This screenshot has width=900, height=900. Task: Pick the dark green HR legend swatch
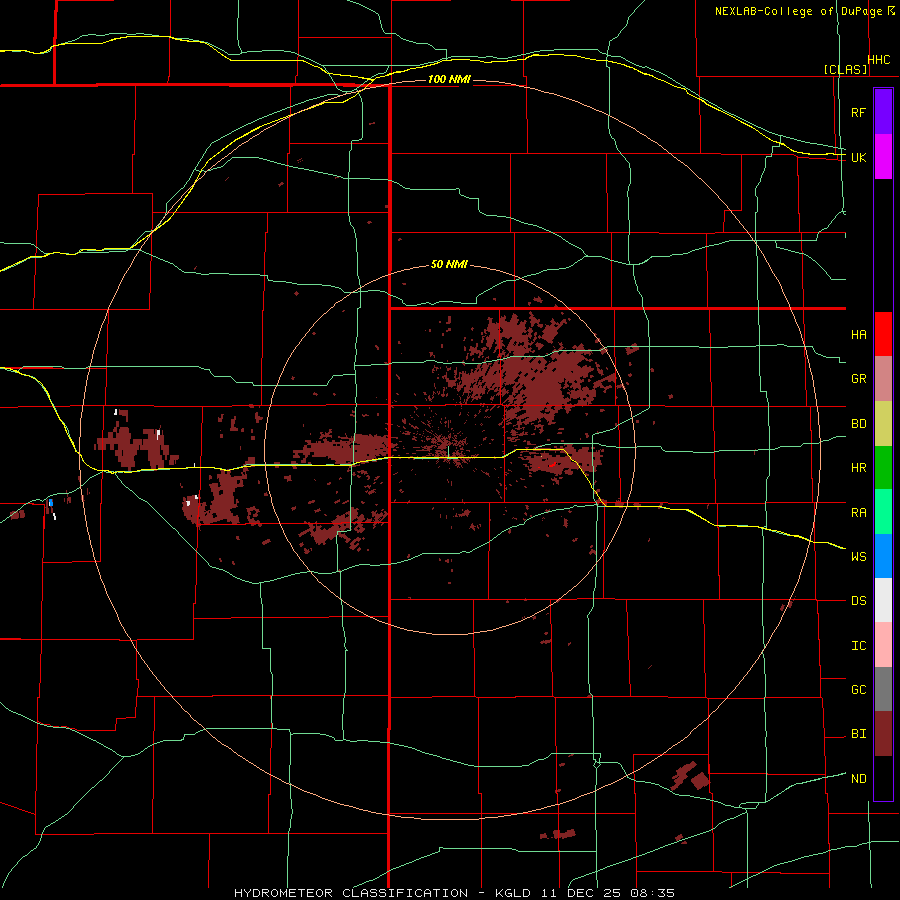pos(883,468)
